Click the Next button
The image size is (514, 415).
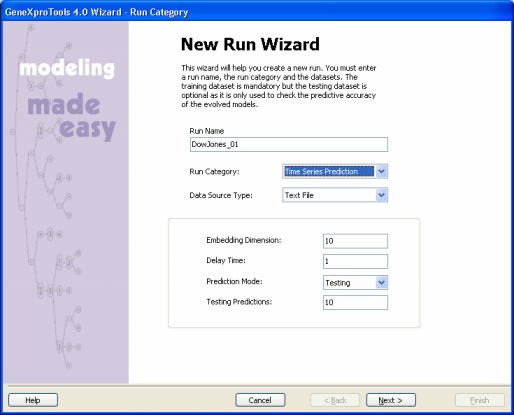click(x=391, y=400)
